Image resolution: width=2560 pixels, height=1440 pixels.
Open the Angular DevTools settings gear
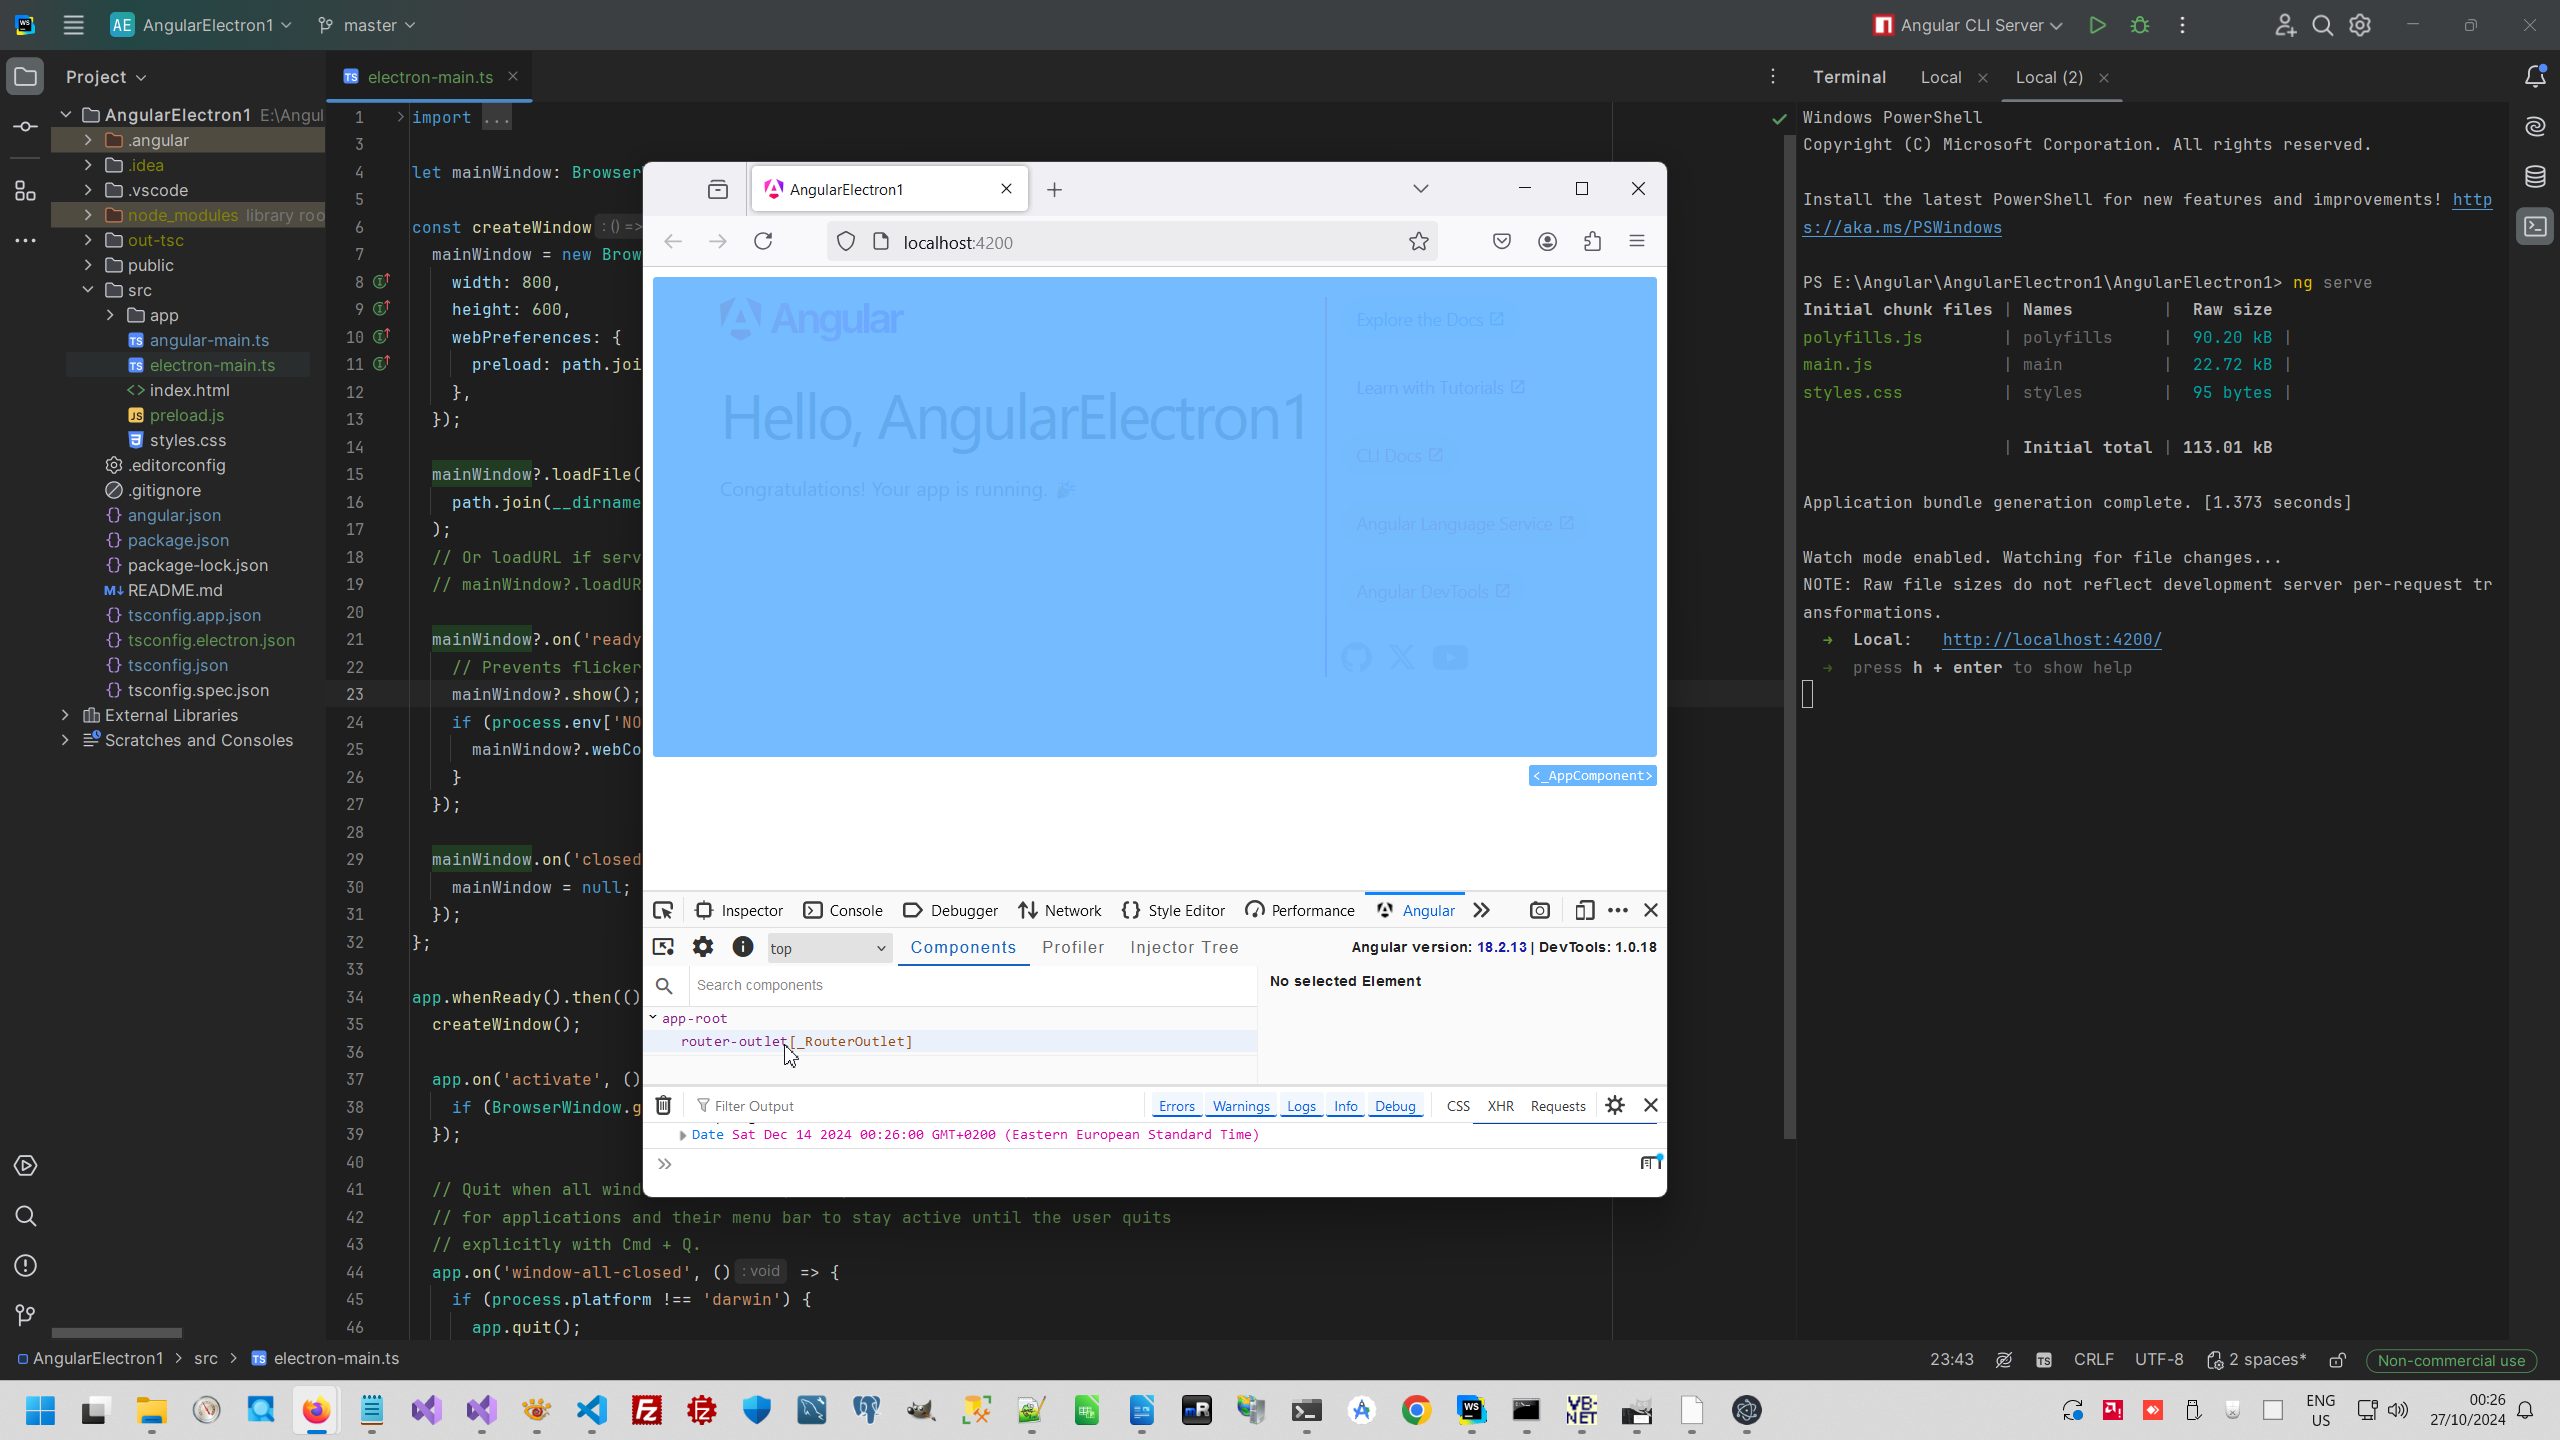point(703,947)
